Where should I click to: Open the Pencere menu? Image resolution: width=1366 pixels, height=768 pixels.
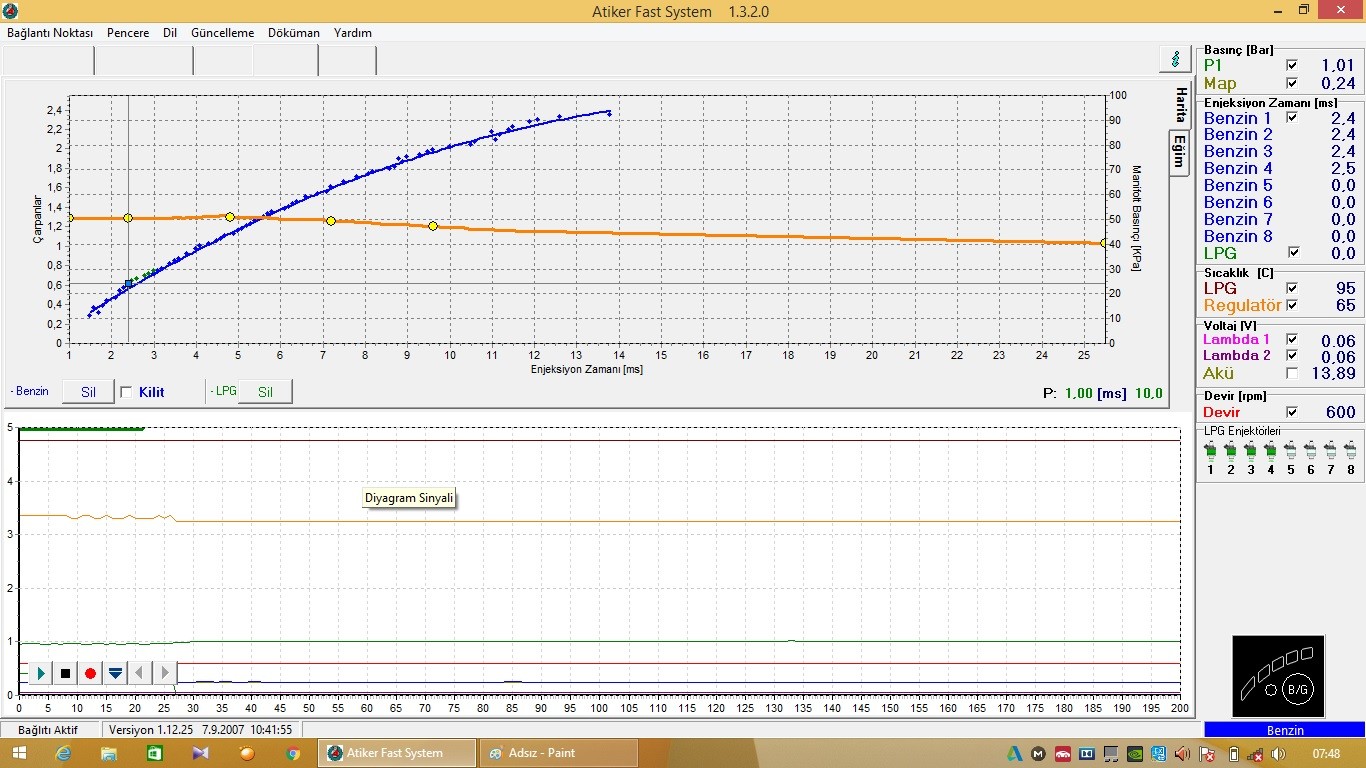point(128,33)
